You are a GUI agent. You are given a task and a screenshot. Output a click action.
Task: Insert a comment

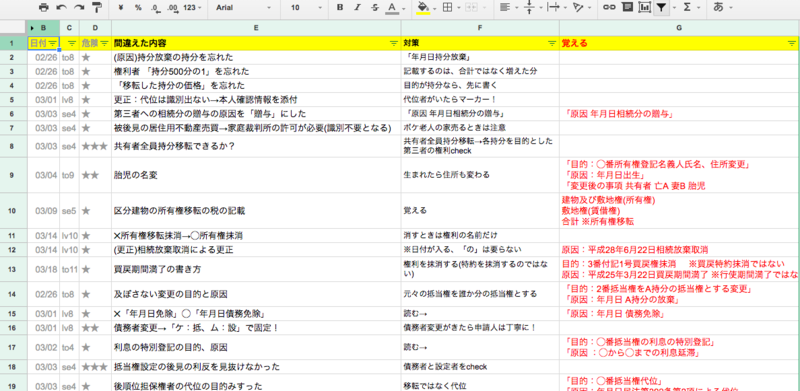[628, 8]
